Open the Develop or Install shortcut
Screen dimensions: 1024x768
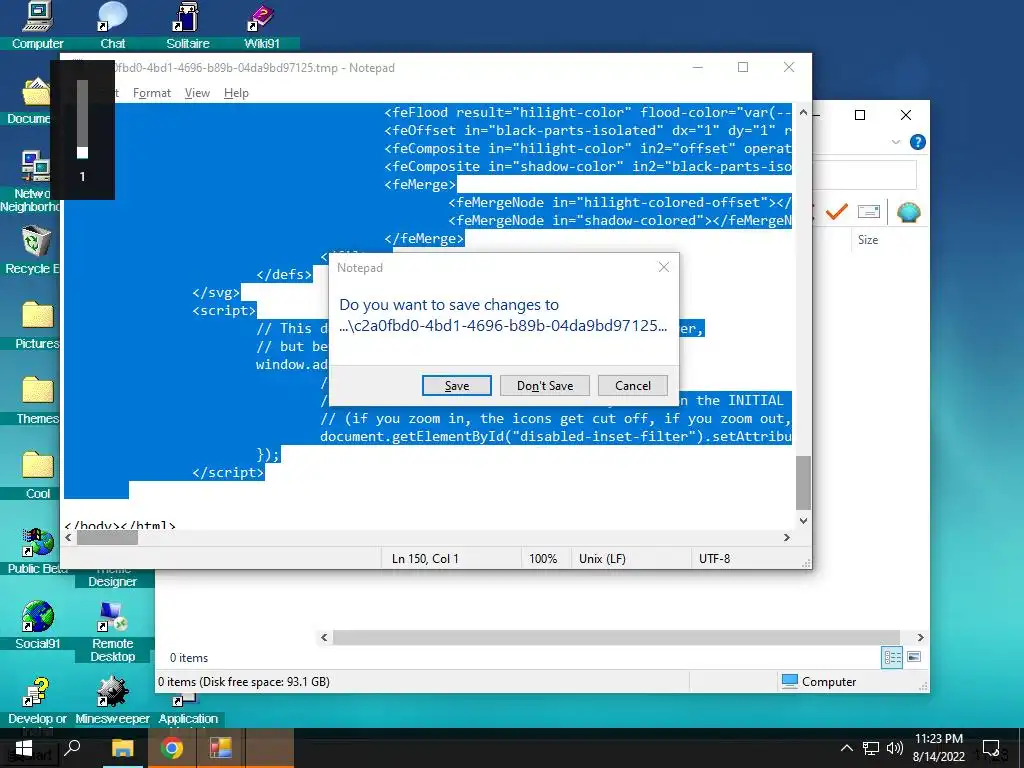click(x=37, y=700)
